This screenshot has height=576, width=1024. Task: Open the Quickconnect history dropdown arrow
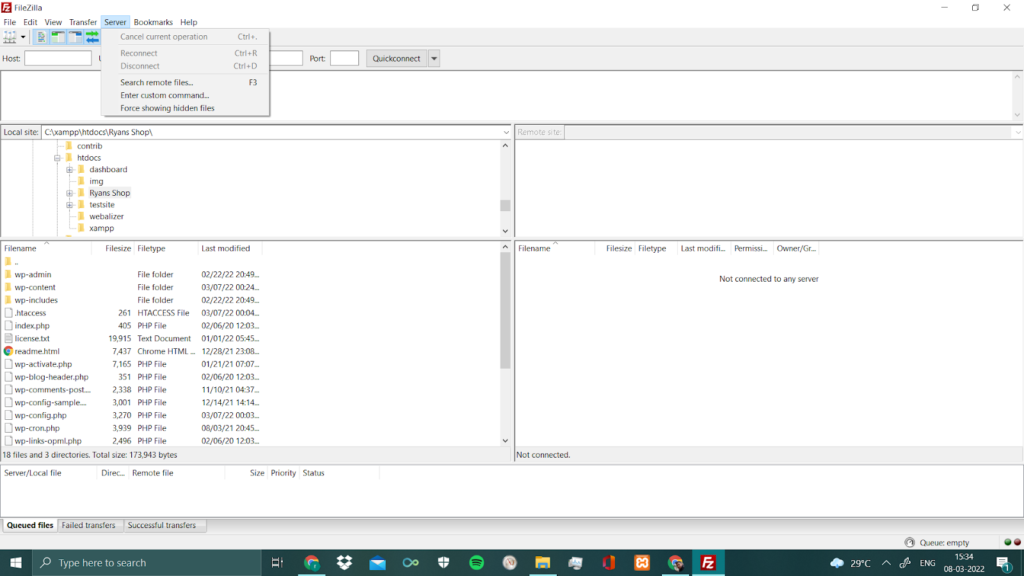coord(434,58)
